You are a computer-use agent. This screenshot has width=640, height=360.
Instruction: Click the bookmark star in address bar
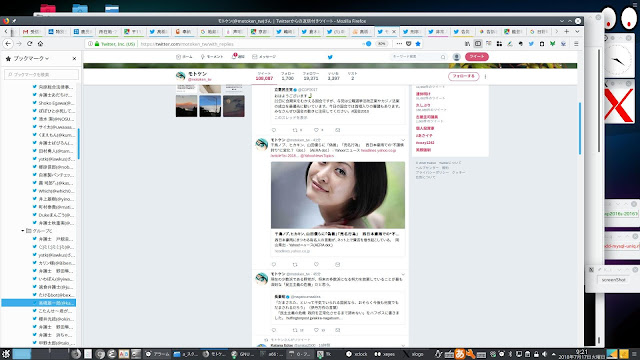tap(418, 44)
